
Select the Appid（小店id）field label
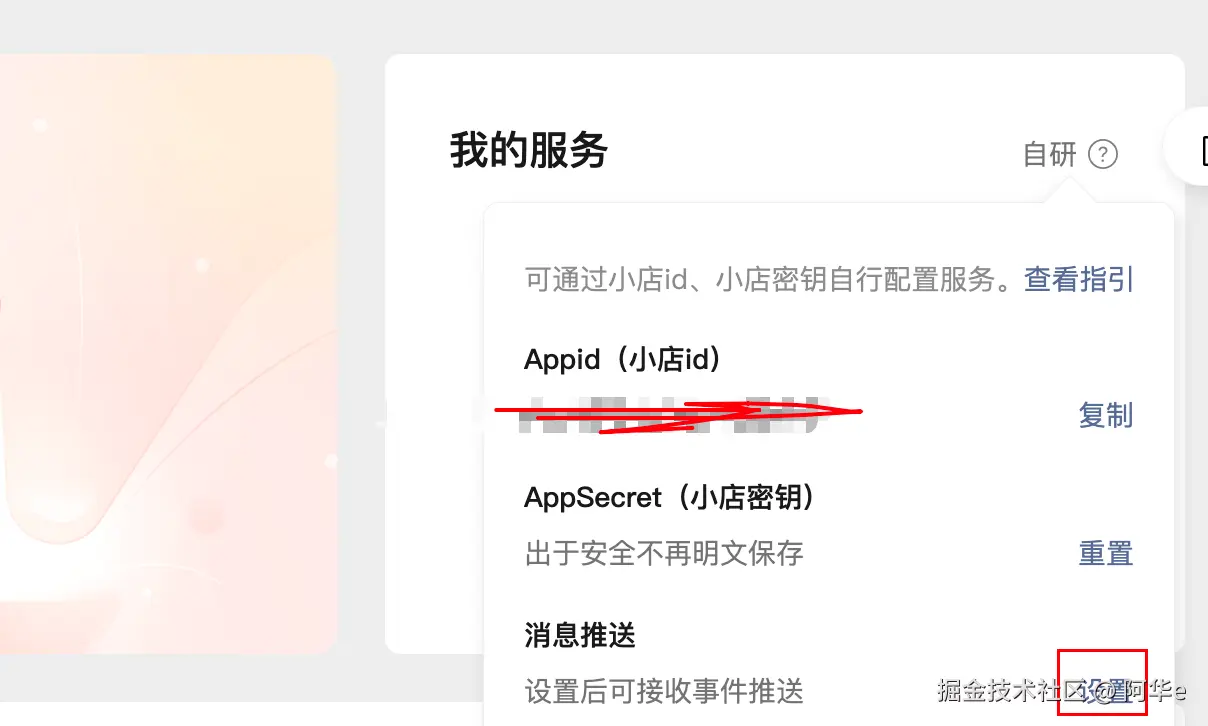622,360
